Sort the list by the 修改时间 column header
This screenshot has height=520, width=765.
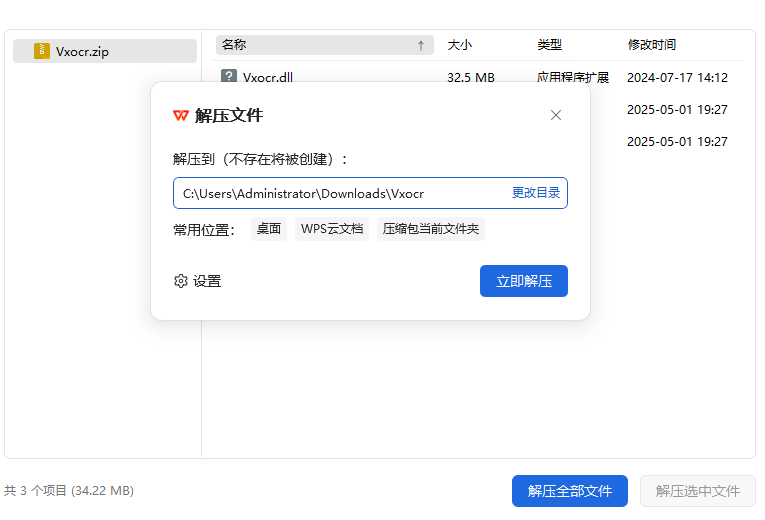tap(652, 45)
